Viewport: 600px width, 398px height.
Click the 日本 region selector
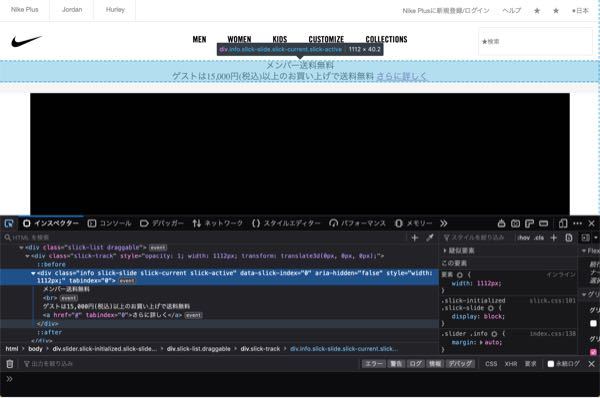pyautogui.click(x=580, y=11)
